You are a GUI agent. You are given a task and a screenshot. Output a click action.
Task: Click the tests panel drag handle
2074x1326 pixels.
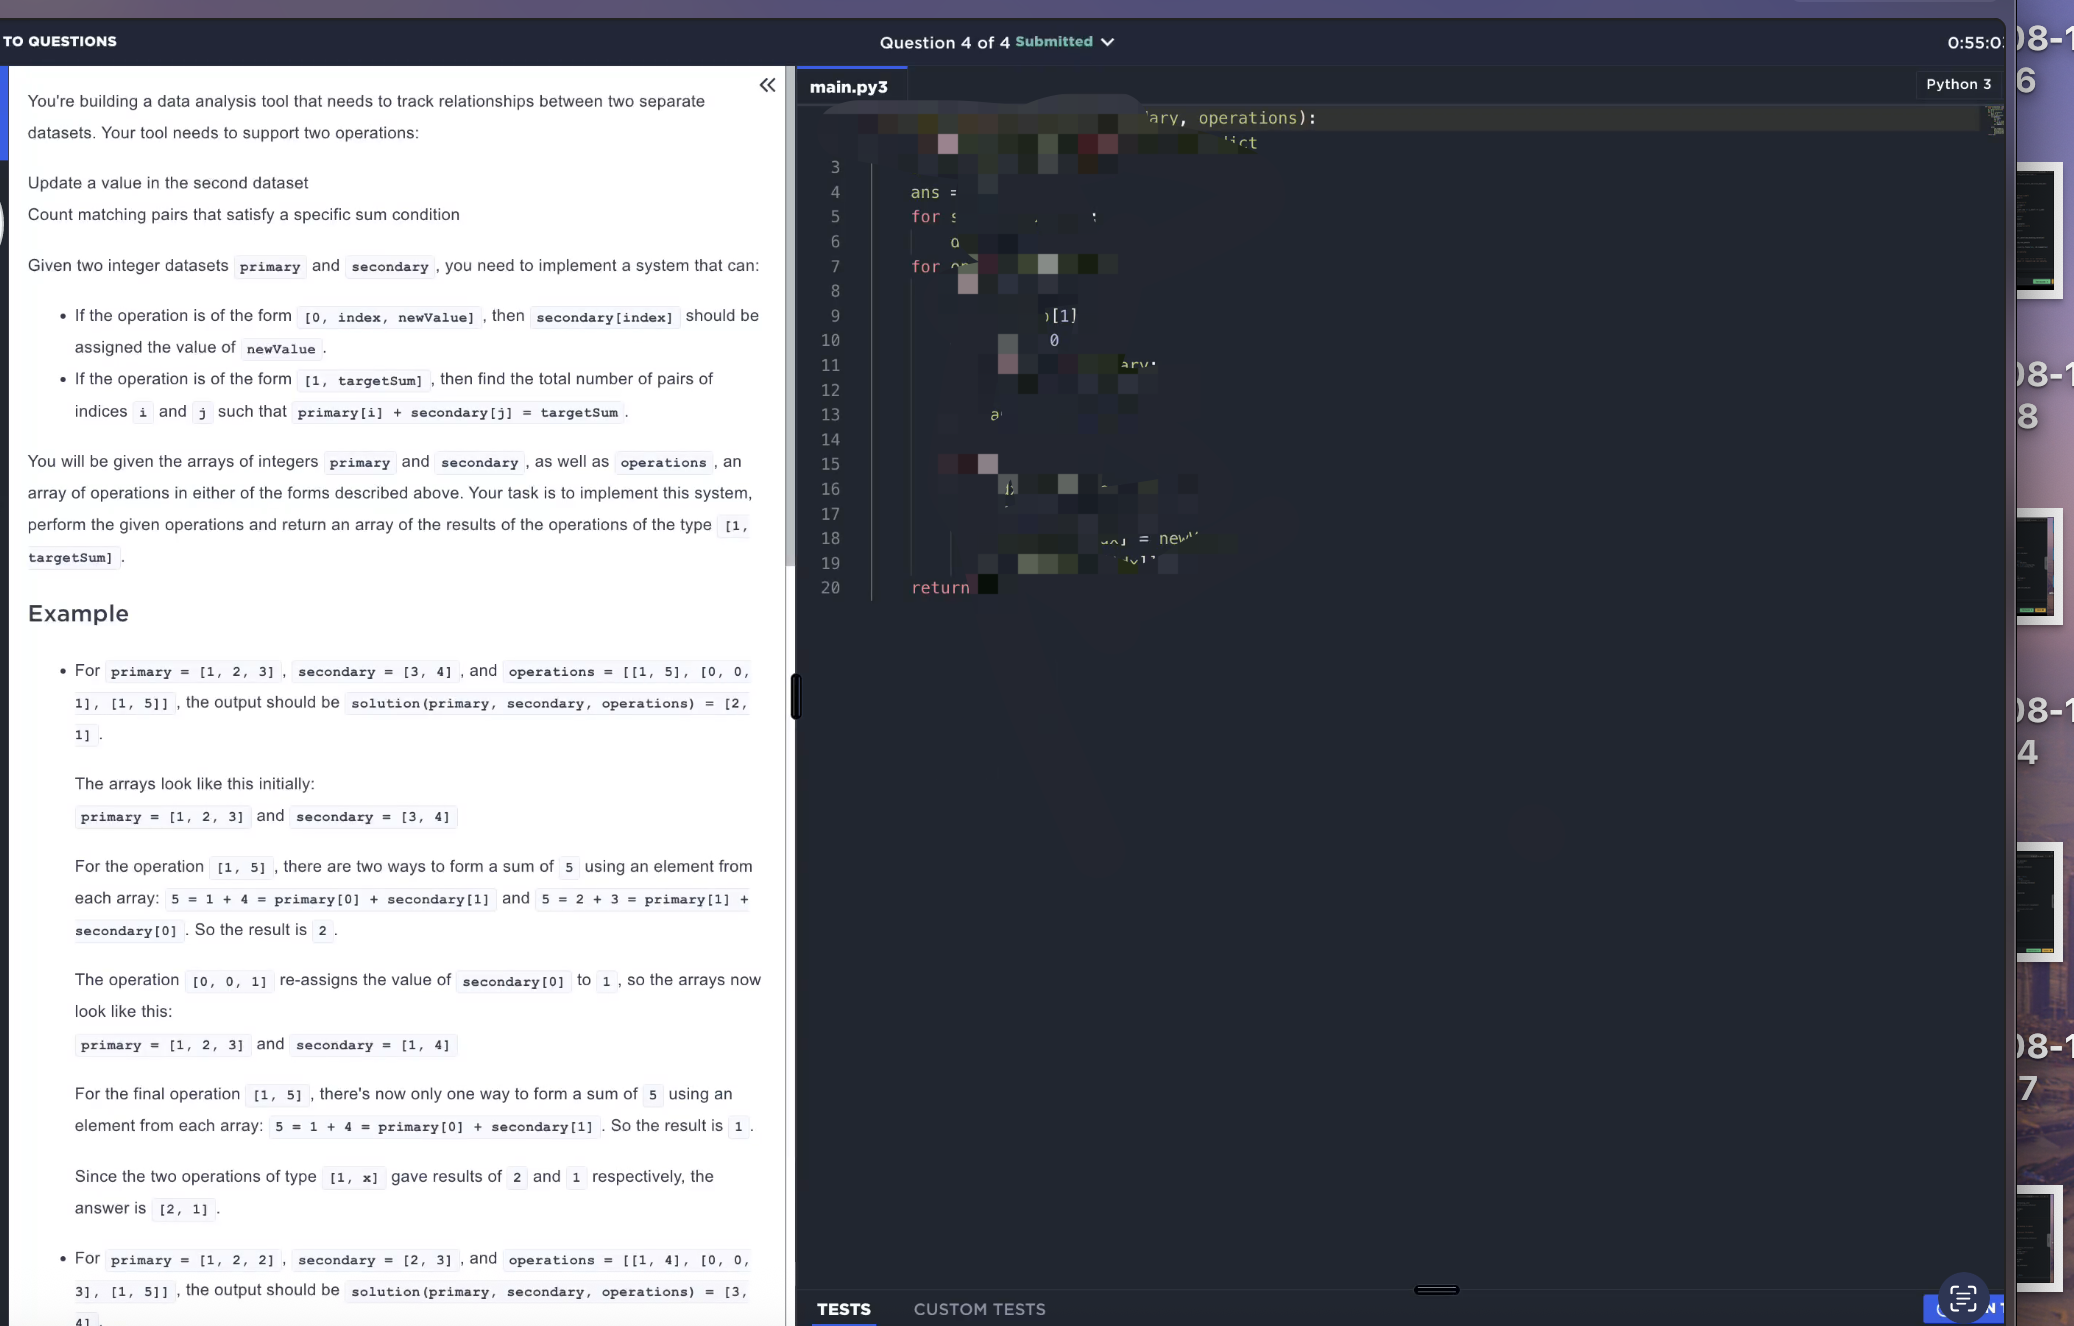click(x=1436, y=1290)
